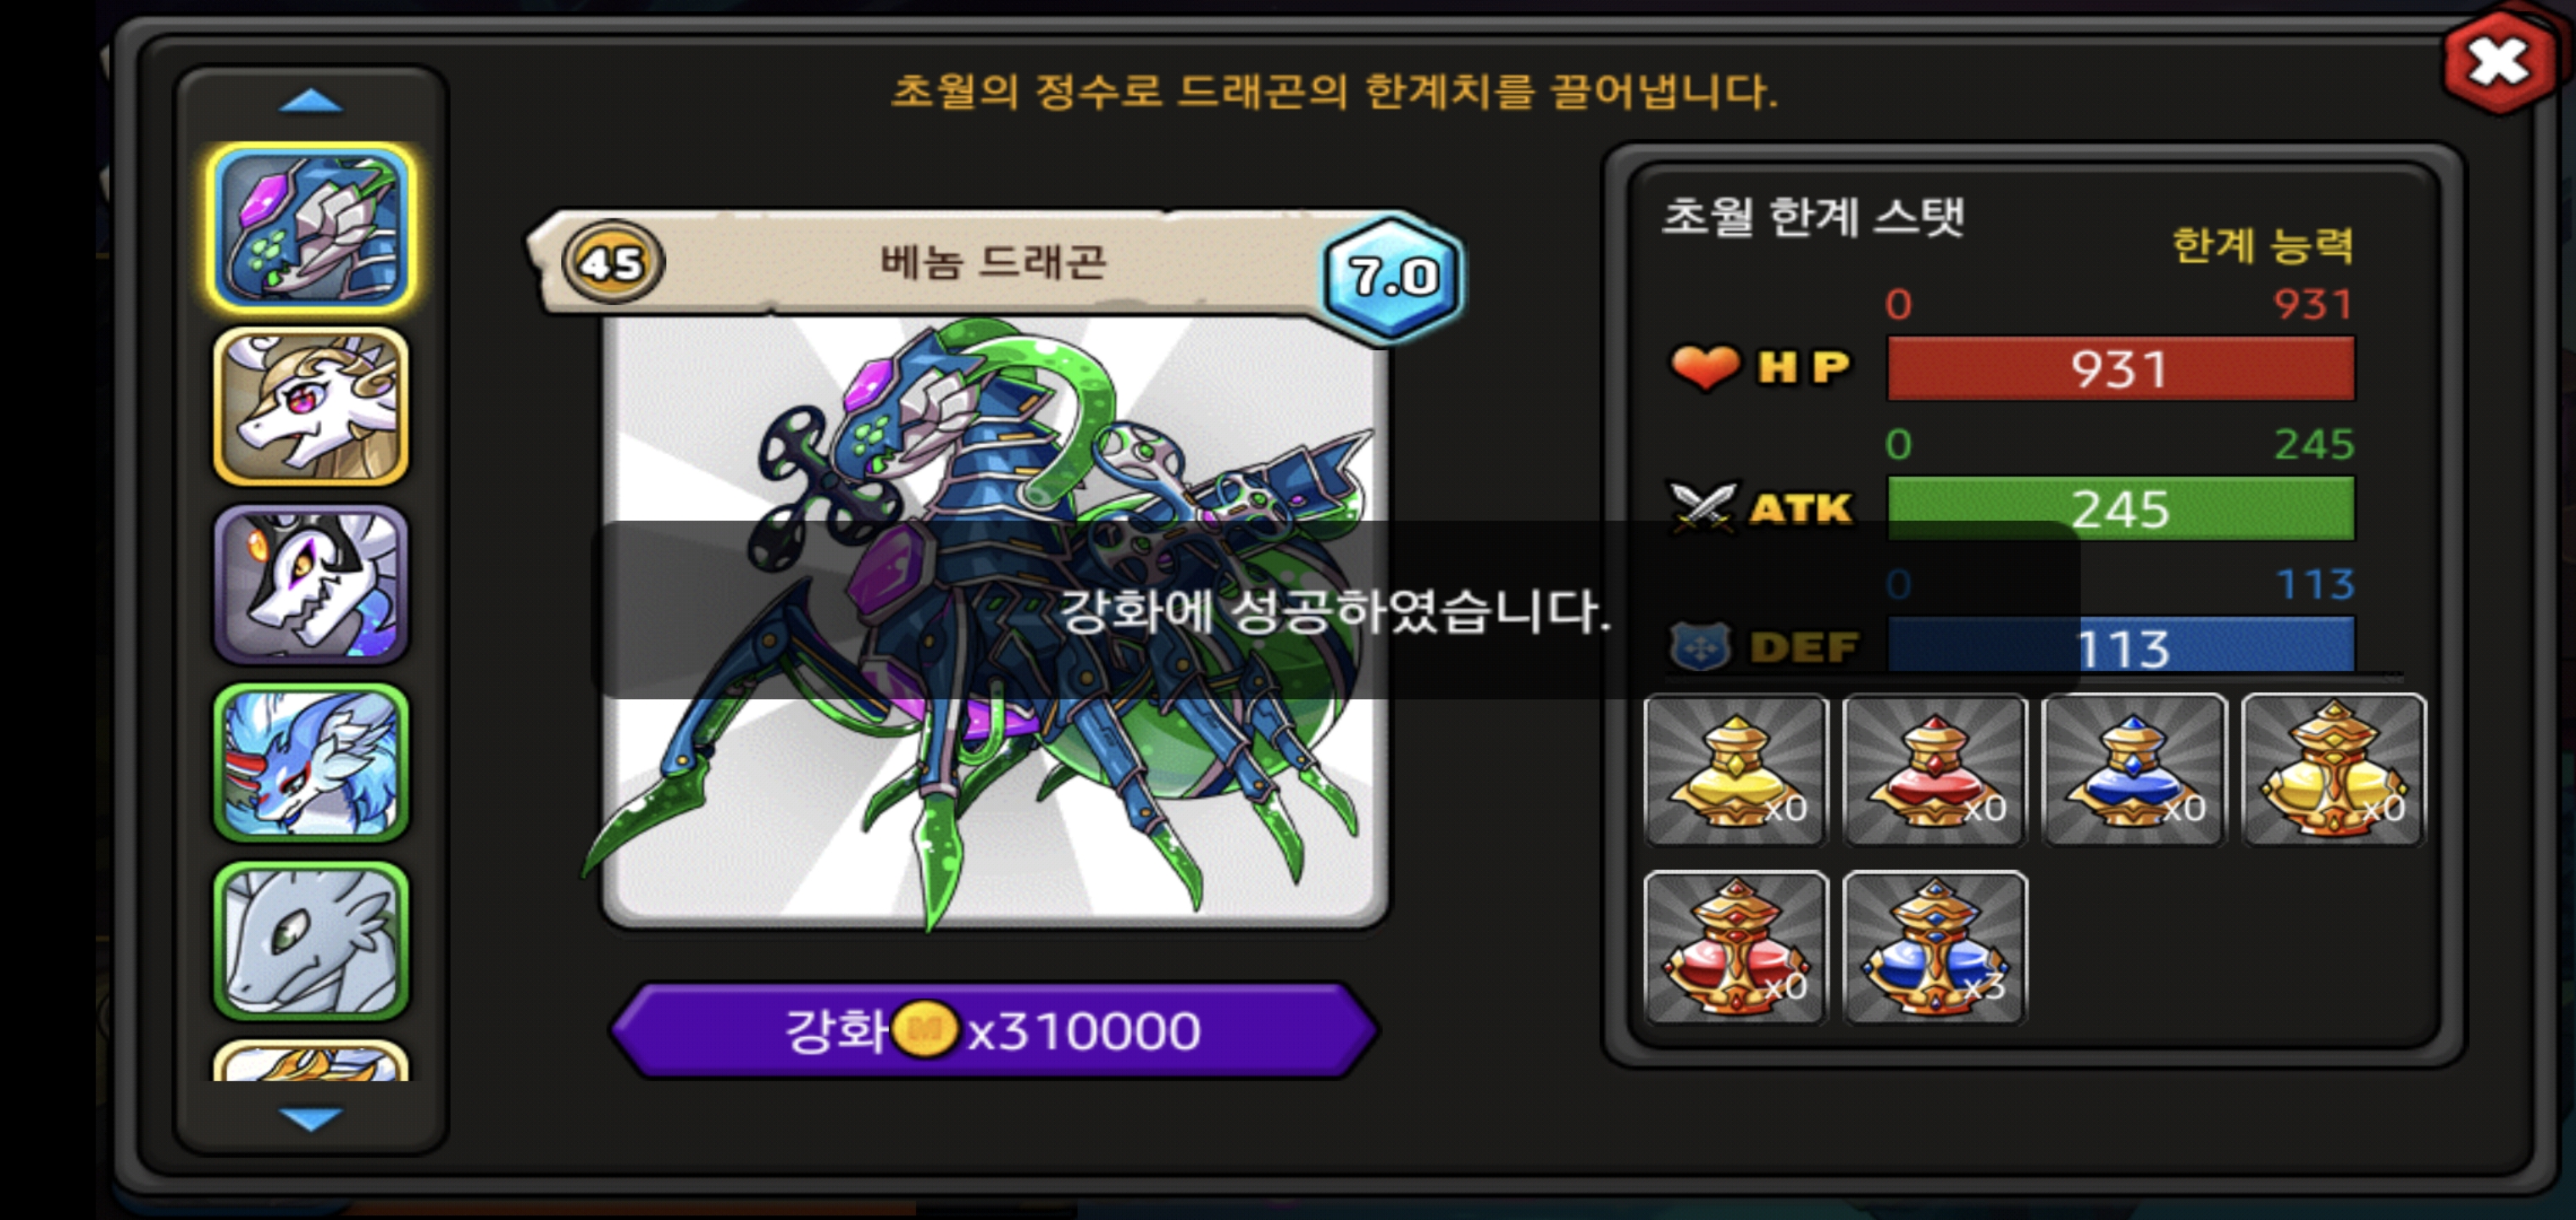Screen dimensions: 2576x1220
Task: Select the blue furry dragon portrait
Action: [x=311, y=763]
